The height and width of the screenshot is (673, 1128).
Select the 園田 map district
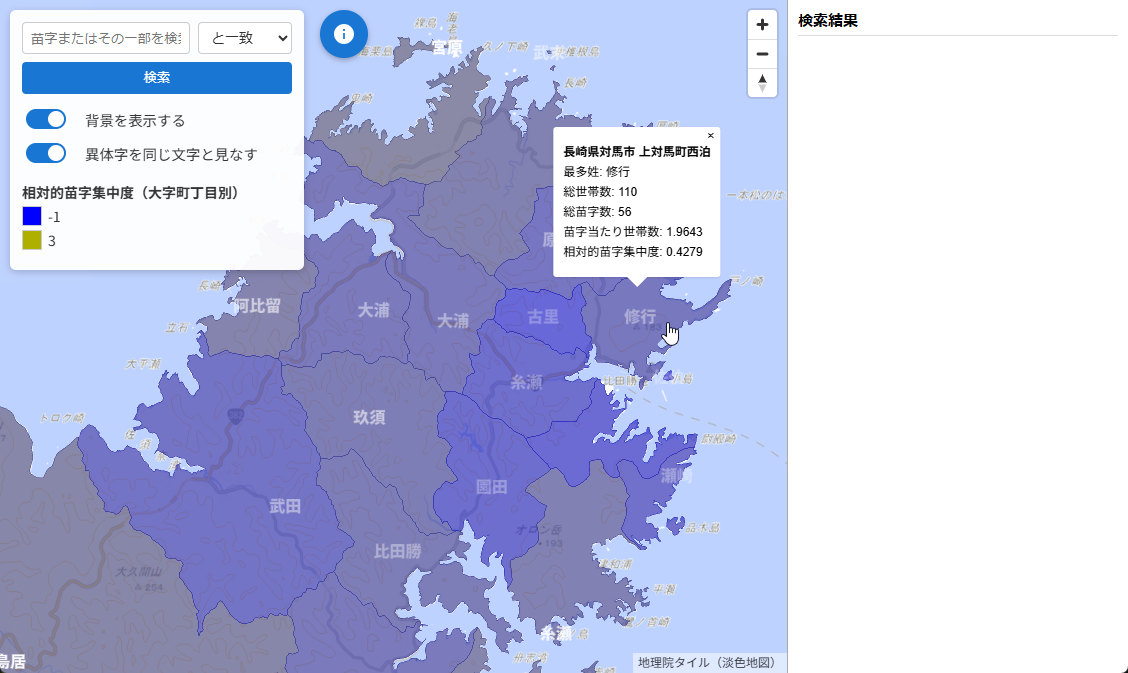click(491, 487)
